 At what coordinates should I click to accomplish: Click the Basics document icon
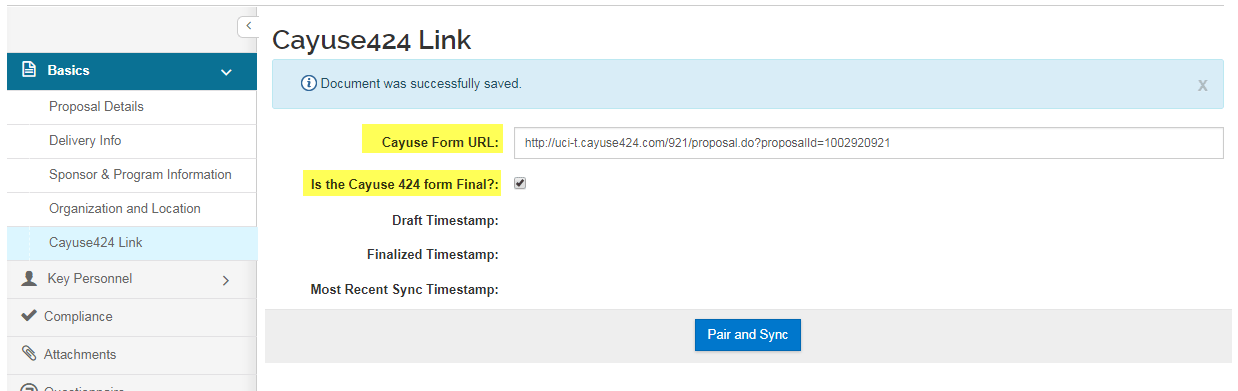click(29, 71)
